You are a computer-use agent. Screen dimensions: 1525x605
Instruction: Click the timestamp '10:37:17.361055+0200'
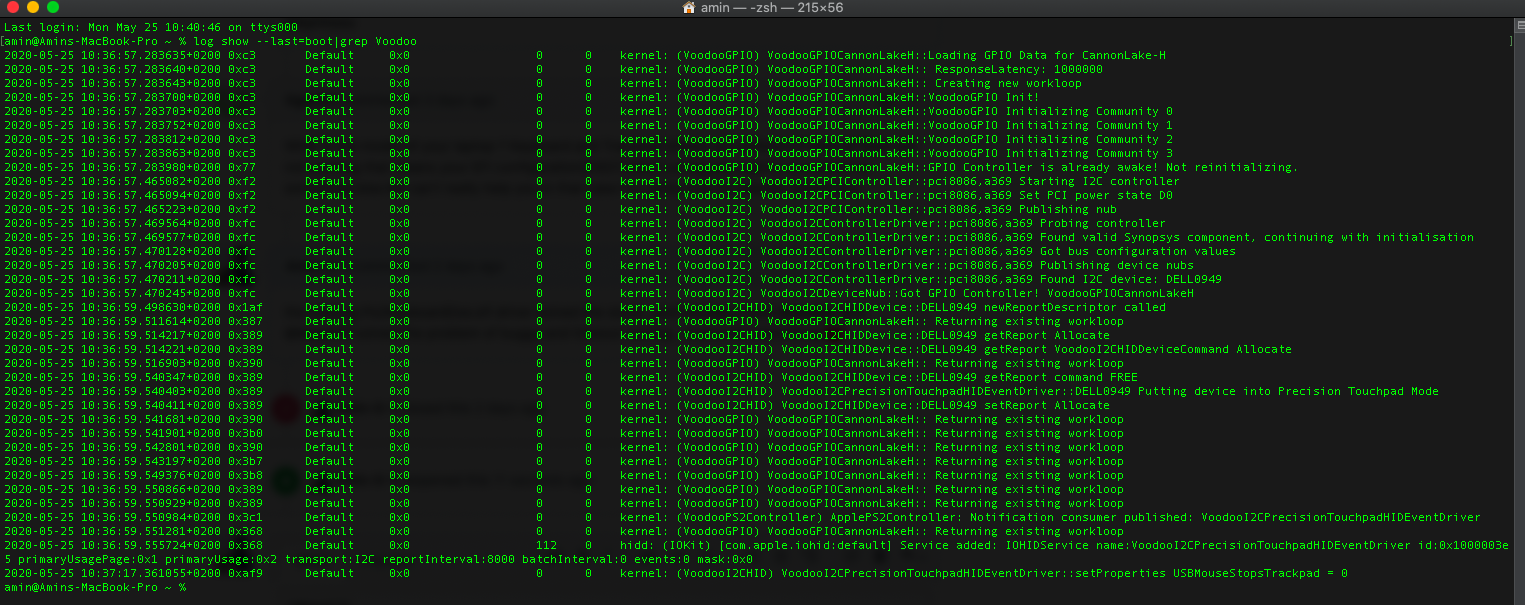(x=151, y=573)
